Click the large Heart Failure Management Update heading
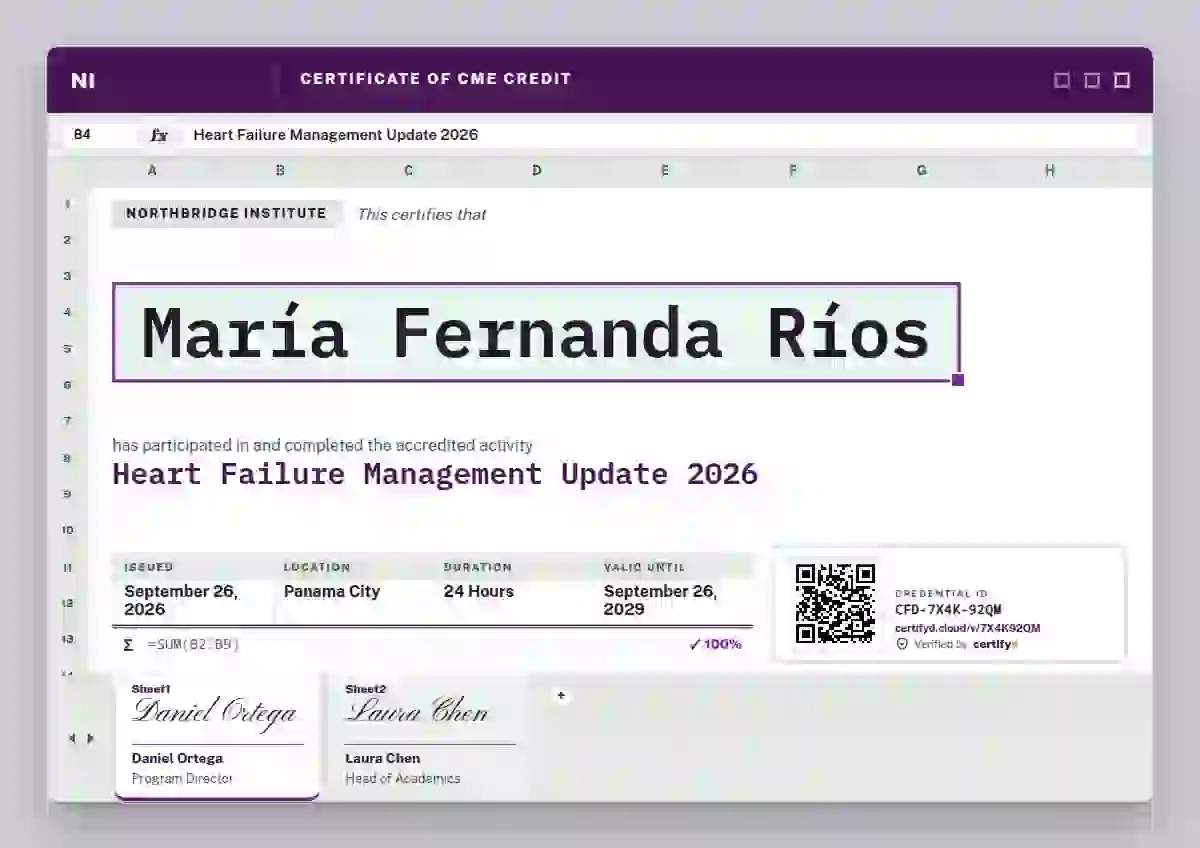 click(435, 474)
